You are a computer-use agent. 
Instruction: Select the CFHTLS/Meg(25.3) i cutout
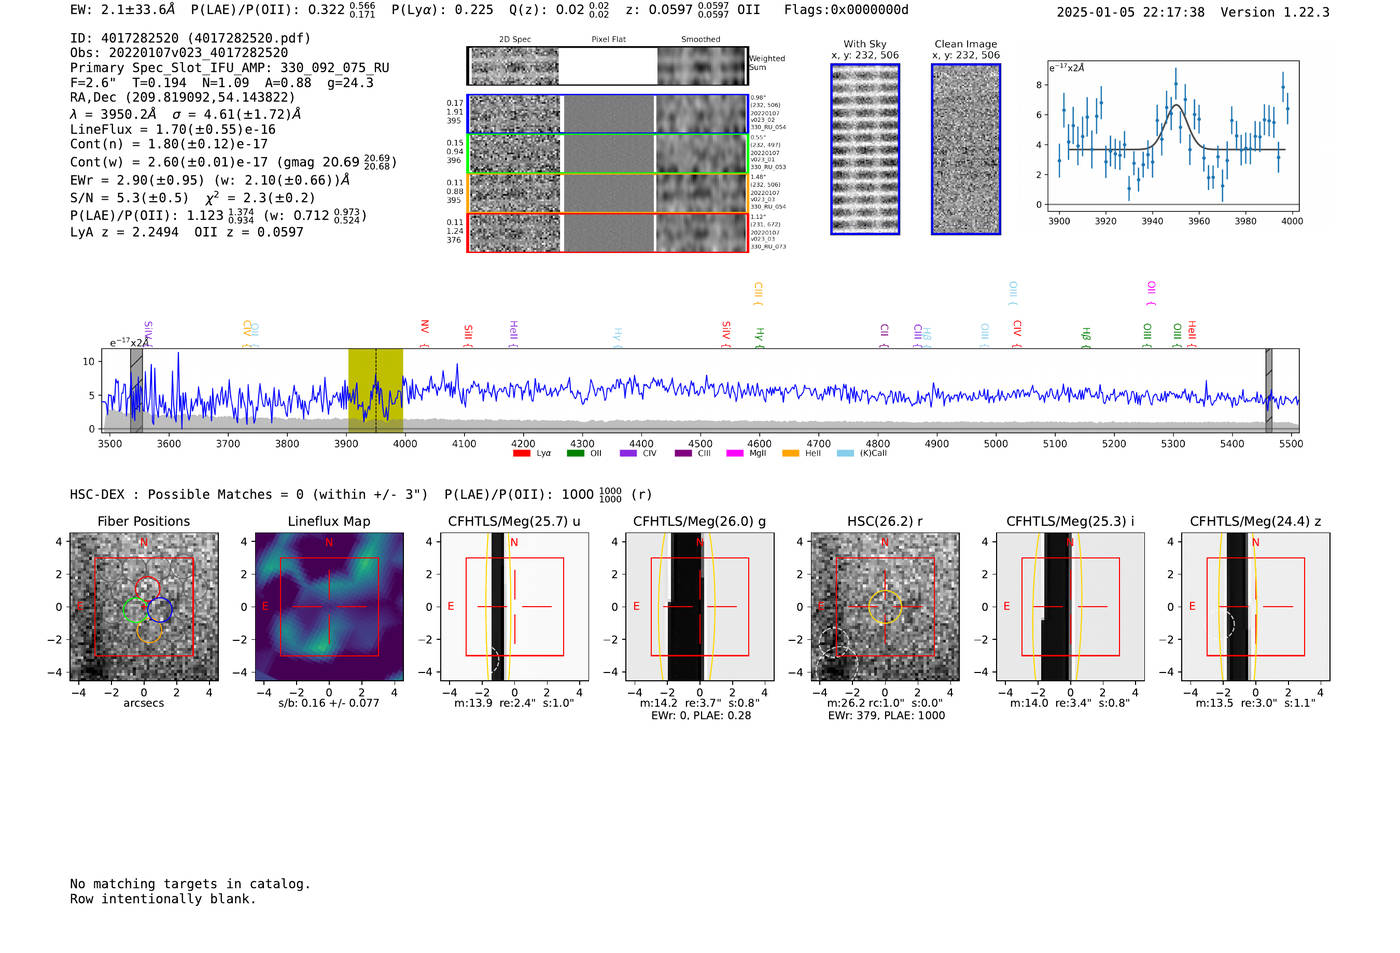click(x=1070, y=607)
